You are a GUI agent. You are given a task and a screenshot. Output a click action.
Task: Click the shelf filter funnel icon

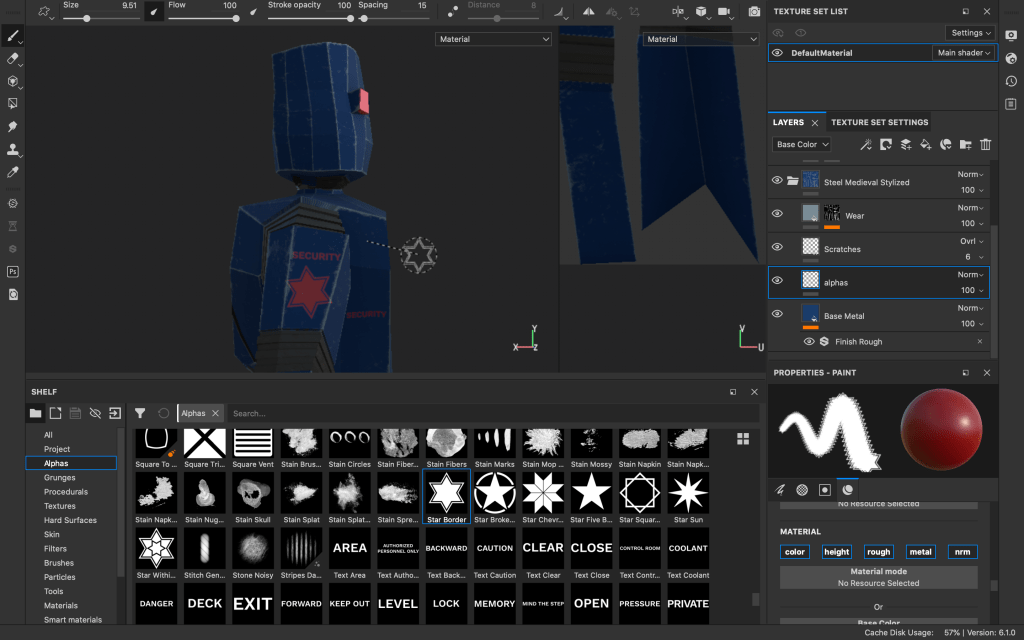click(x=140, y=413)
